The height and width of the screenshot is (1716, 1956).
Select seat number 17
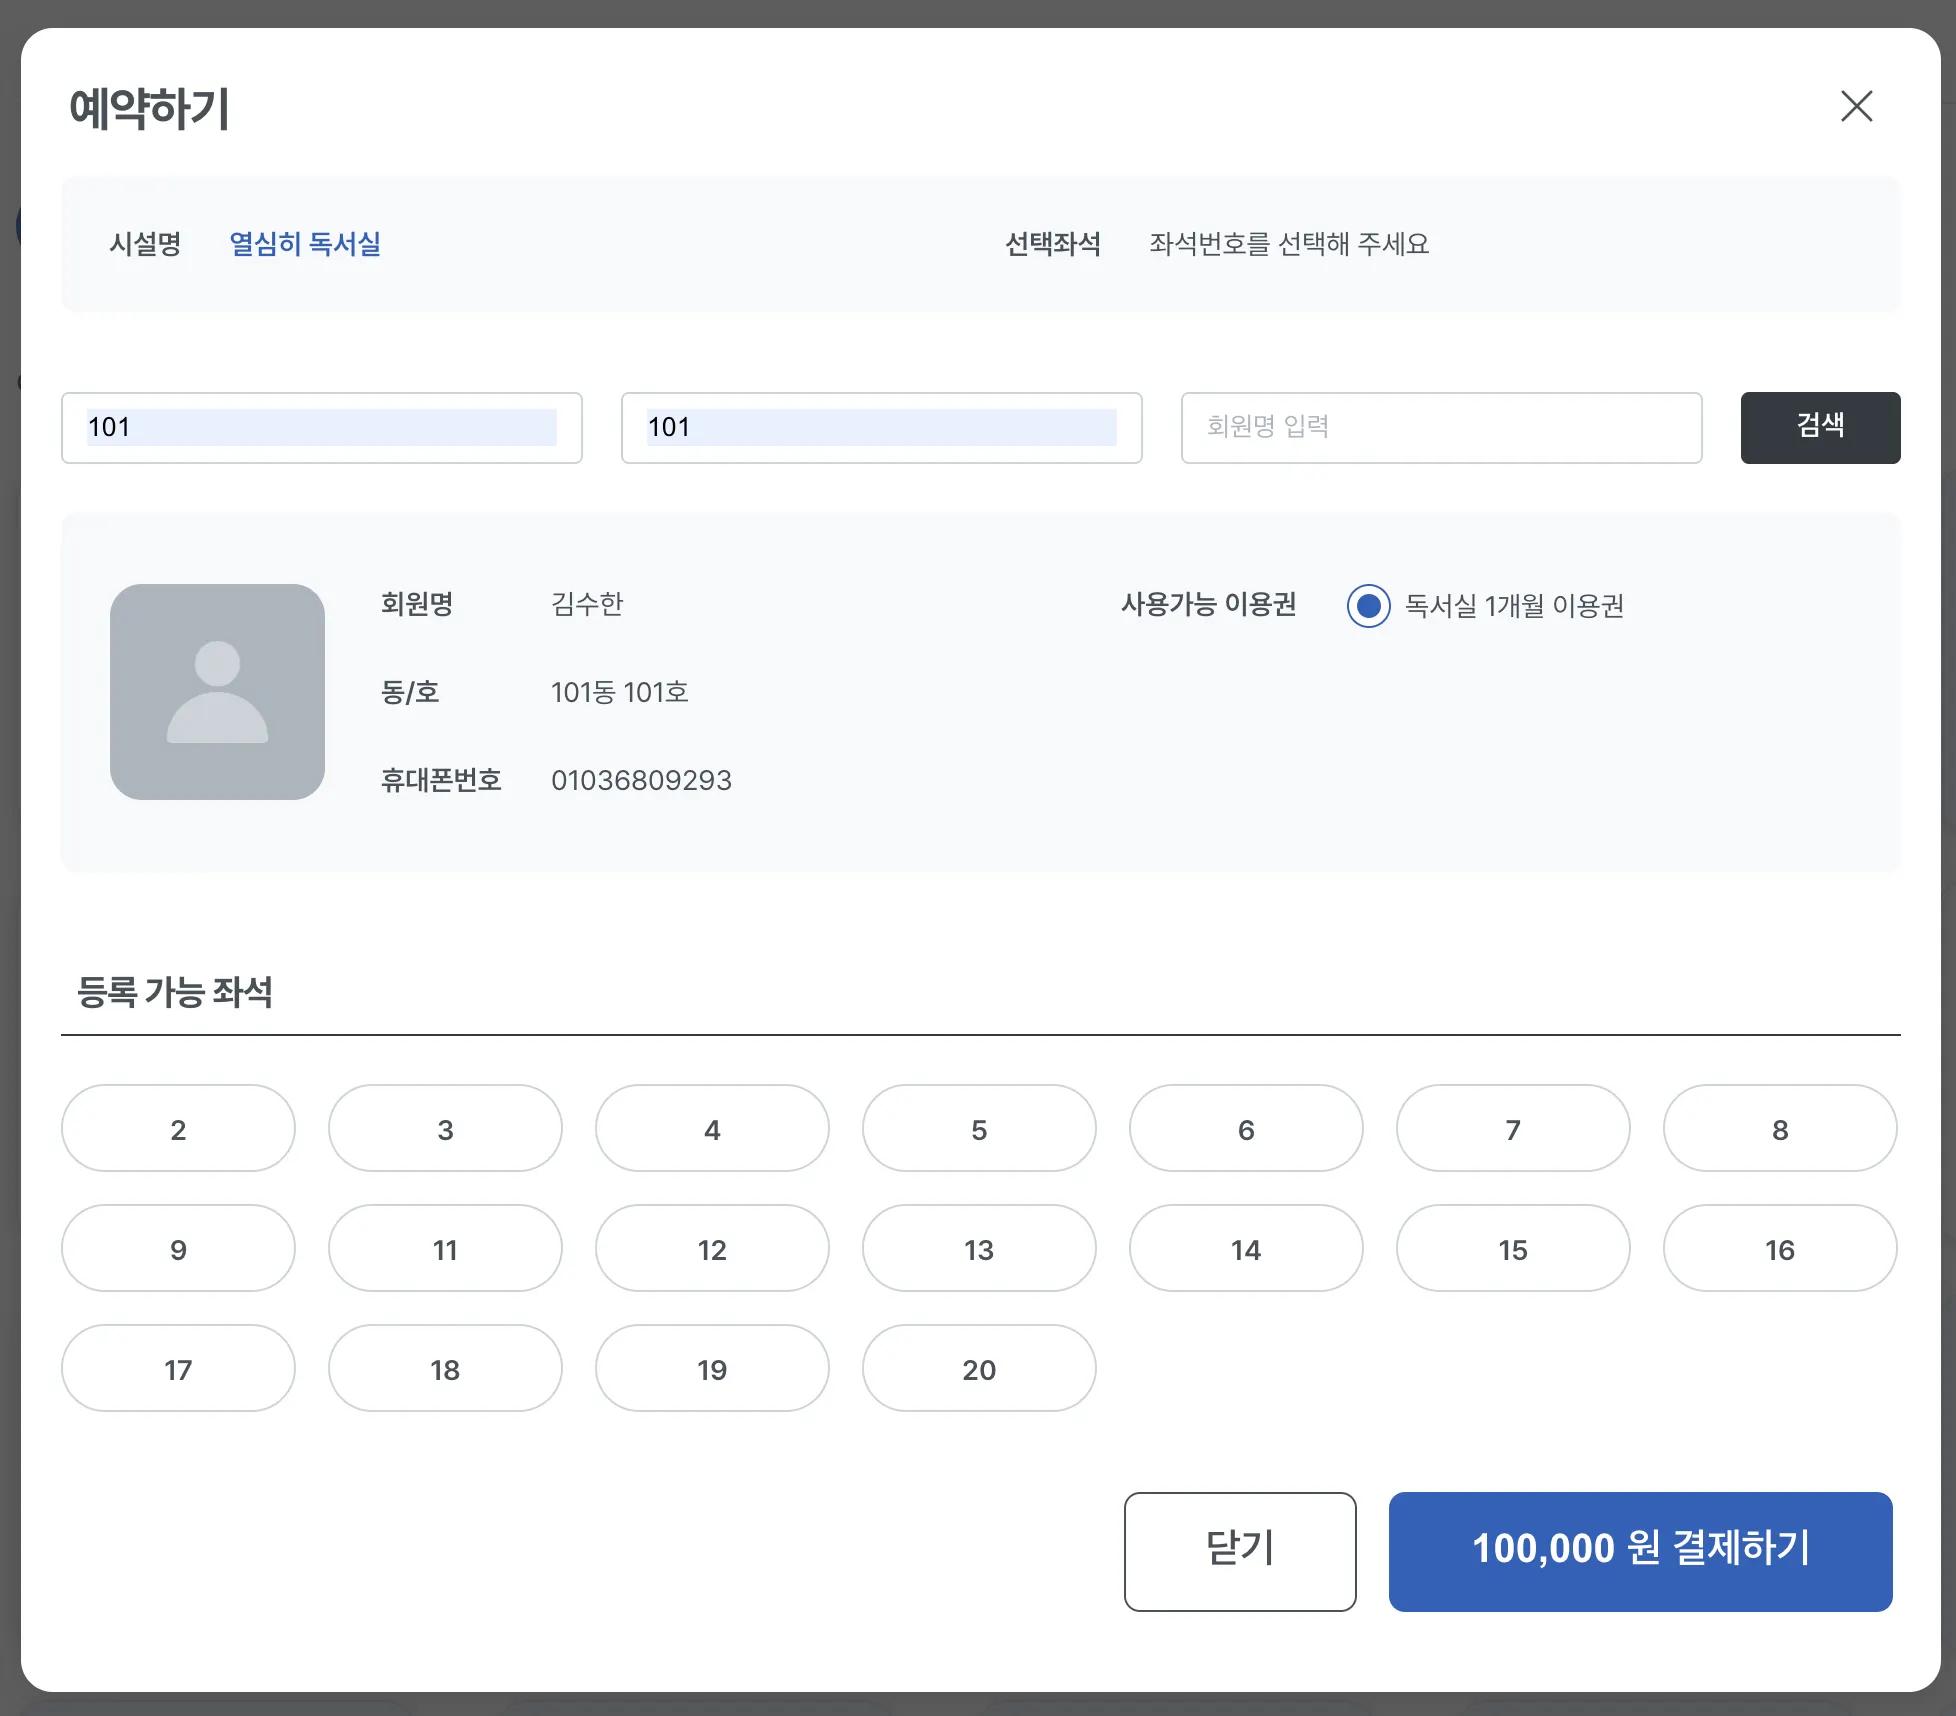coord(178,1368)
